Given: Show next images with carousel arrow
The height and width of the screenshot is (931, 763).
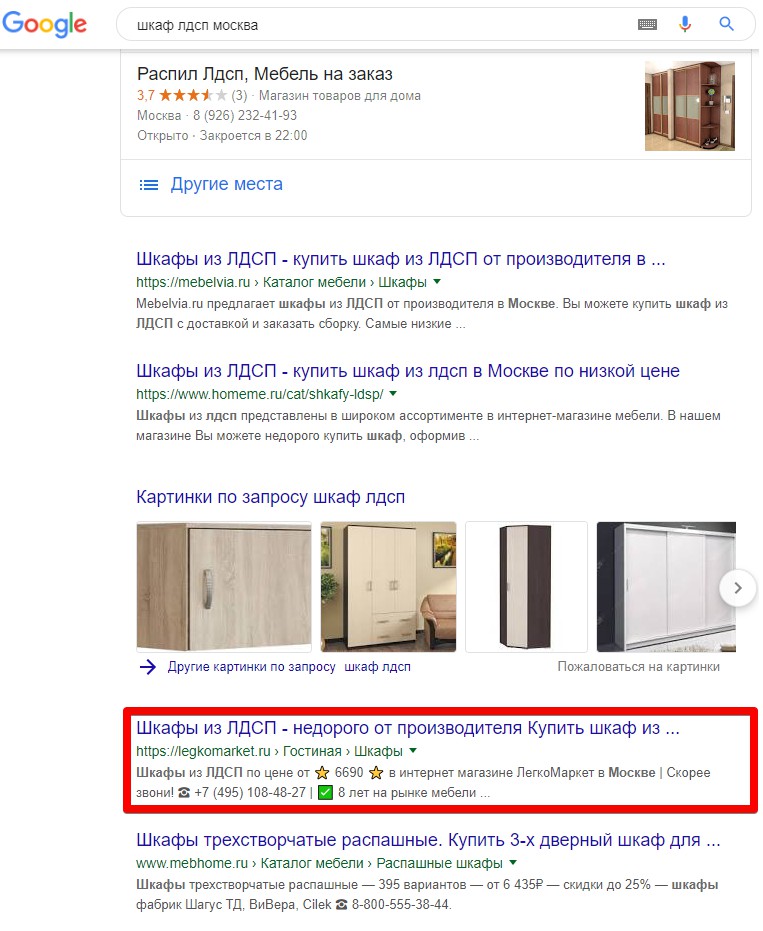Looking at the screenshot, I should [x=737, y=588].
